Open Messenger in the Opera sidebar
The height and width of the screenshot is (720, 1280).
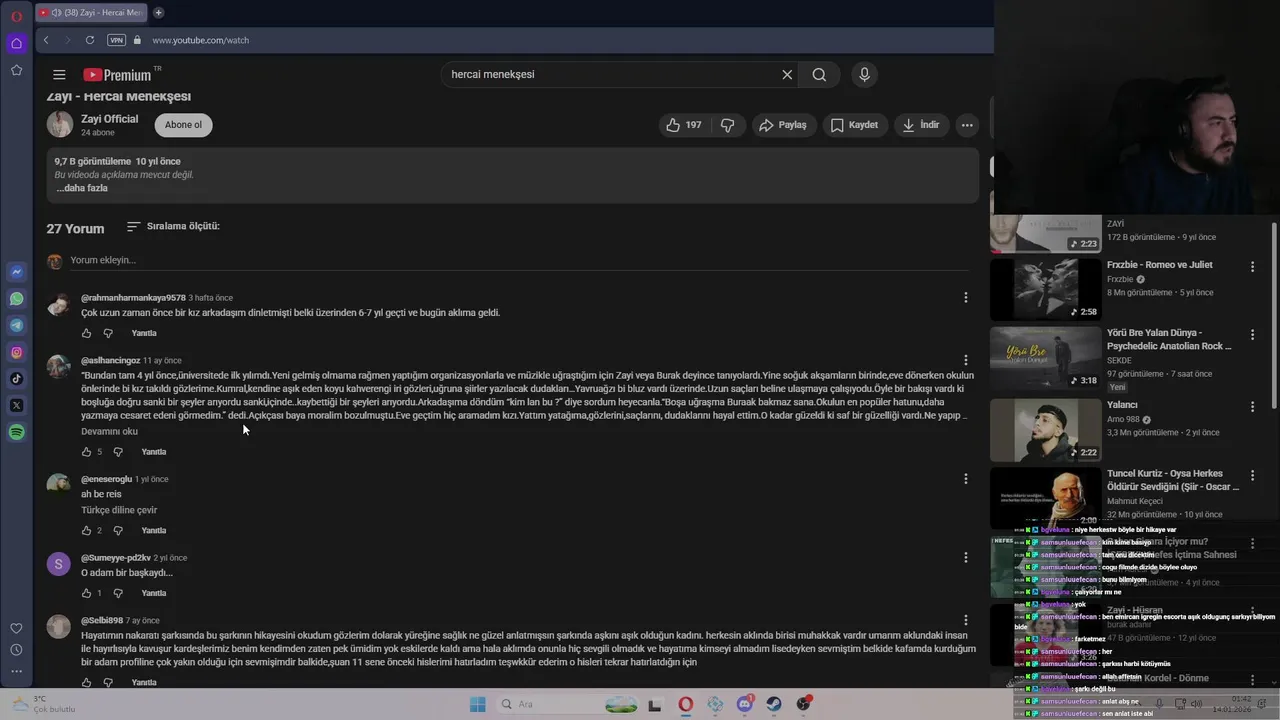click(x=16, y=272)
